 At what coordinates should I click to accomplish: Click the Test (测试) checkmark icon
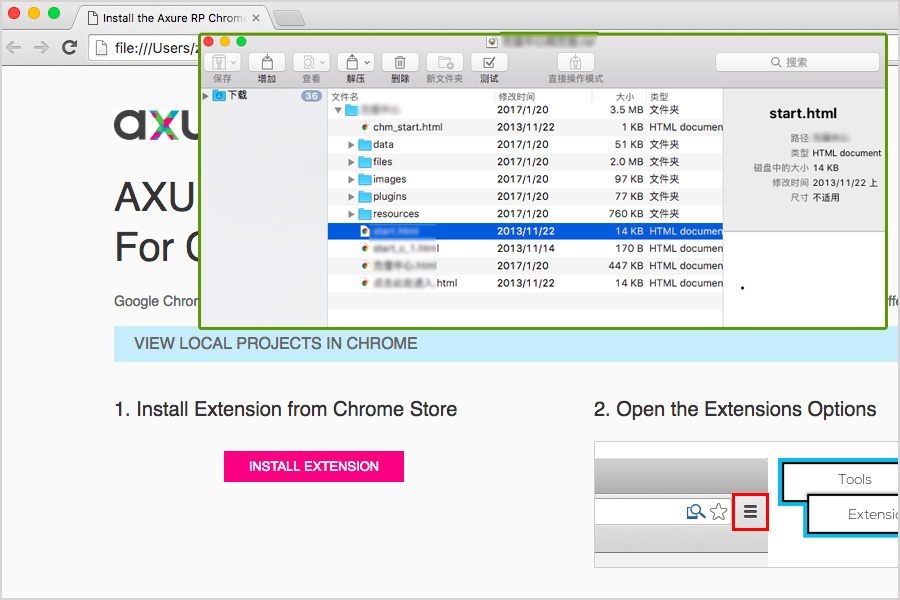(489, 62)
